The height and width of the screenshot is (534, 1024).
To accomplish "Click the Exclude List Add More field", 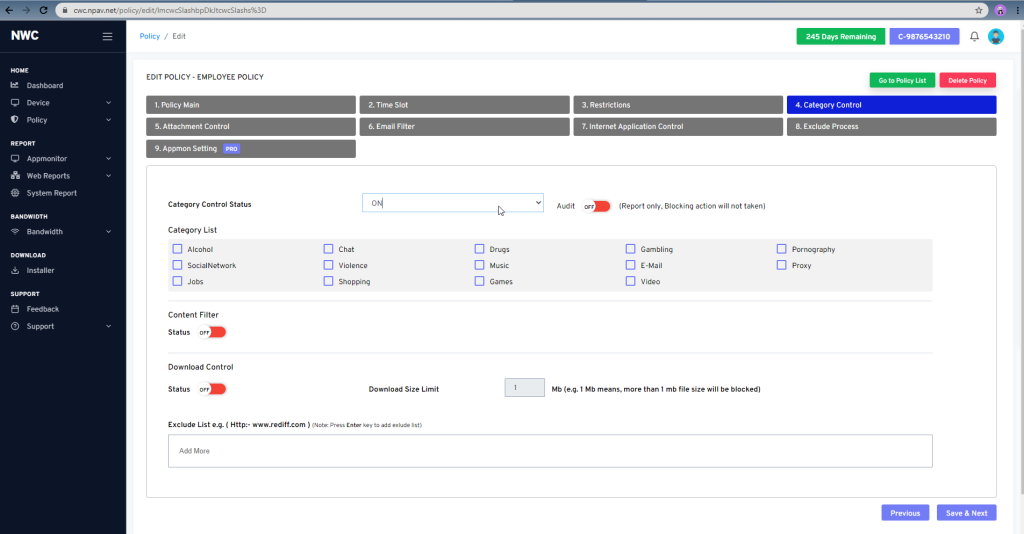I will pos(550,451).
